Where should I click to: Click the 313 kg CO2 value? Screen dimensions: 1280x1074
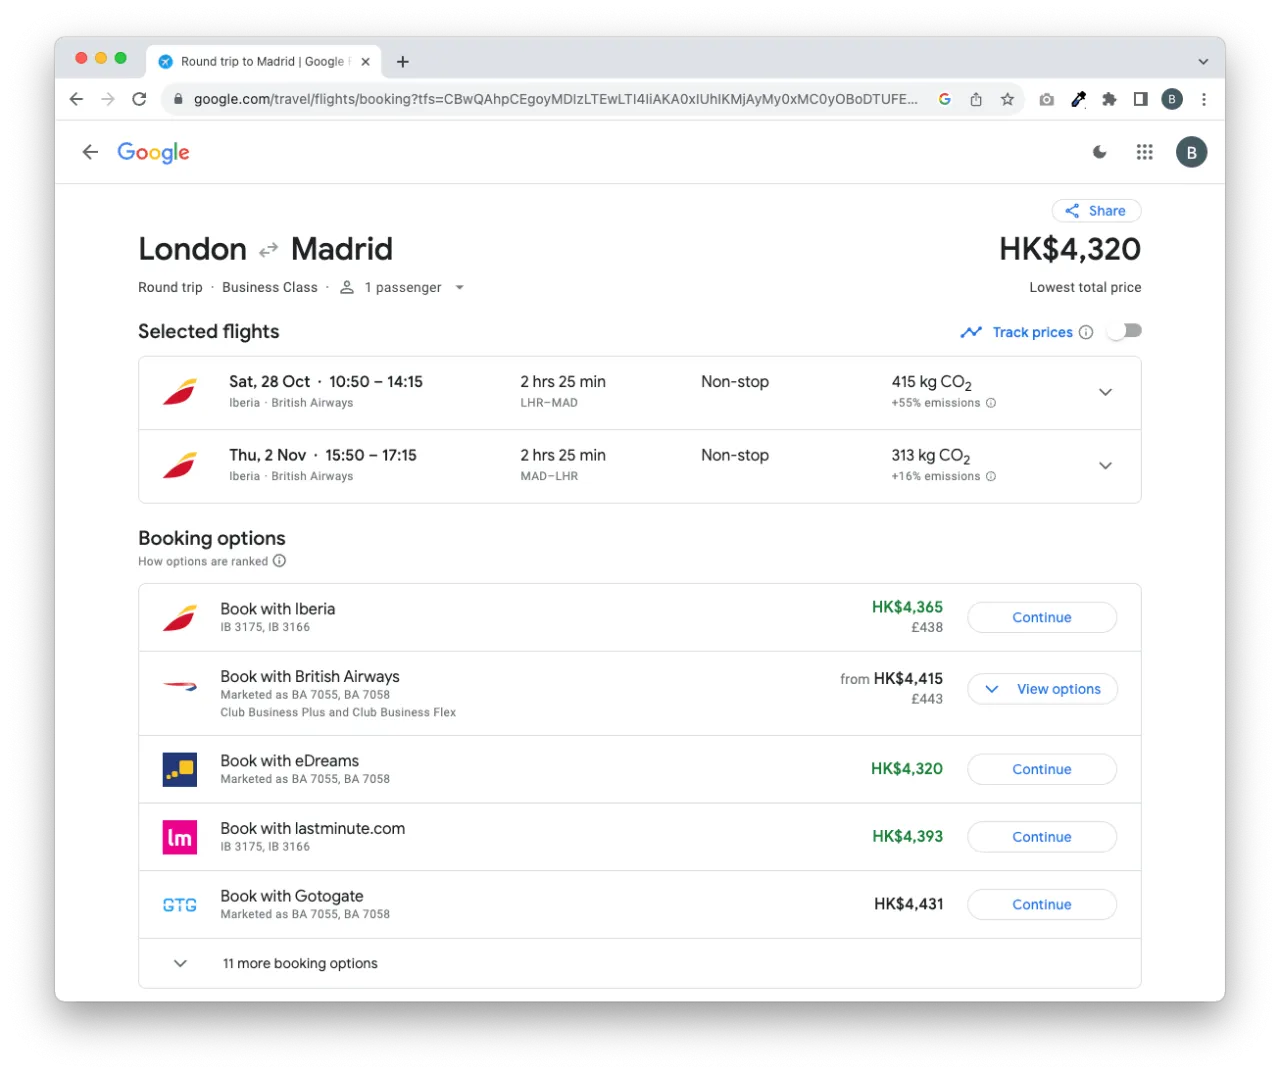[x=931, y=456]
